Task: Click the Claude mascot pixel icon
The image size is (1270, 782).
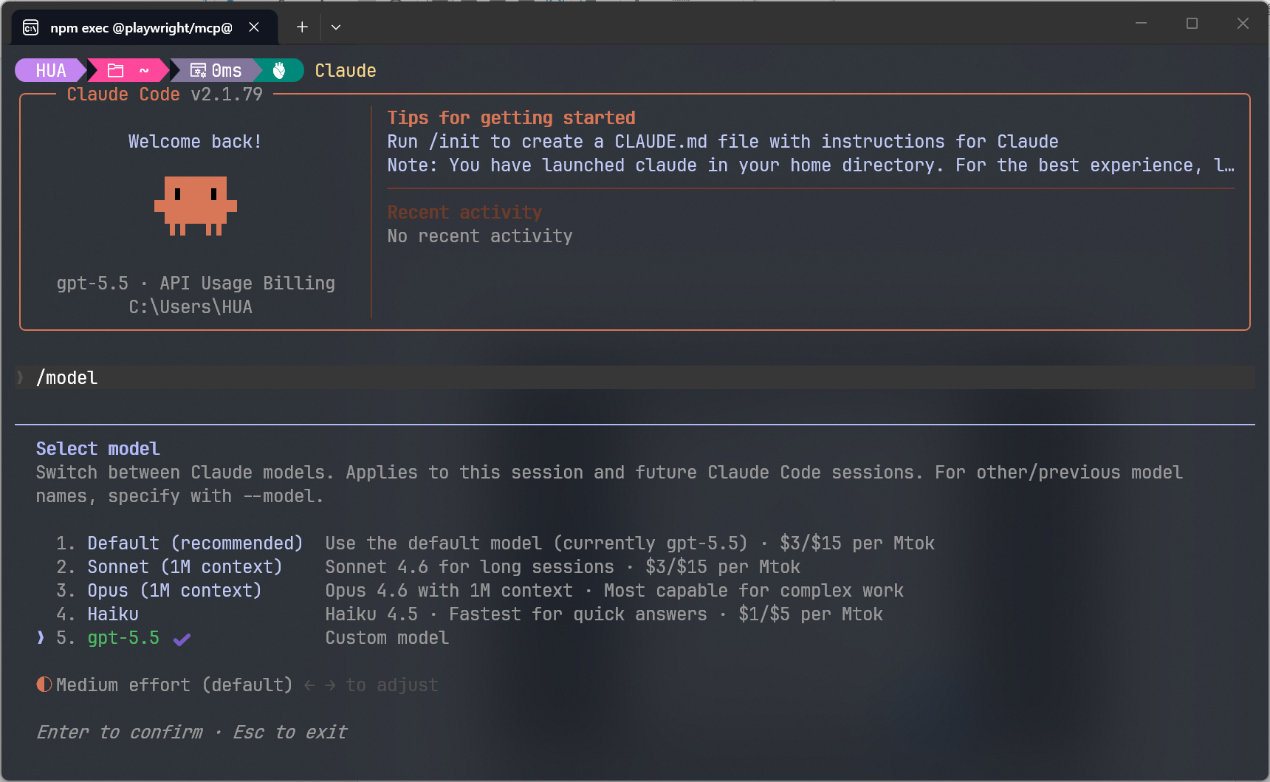Action: (195, 205)
